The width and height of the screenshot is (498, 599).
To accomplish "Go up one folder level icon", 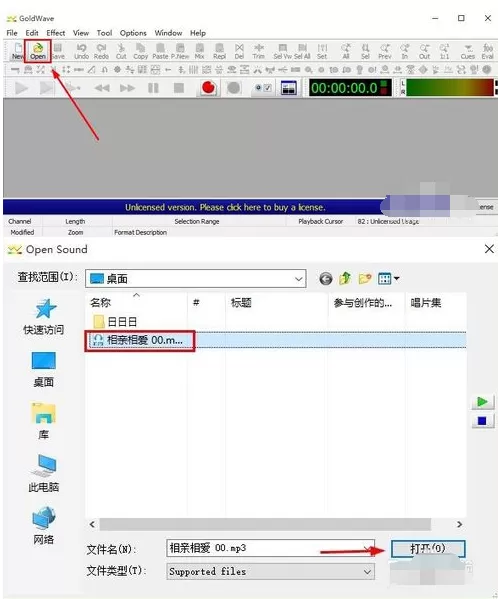I will tap(345, 279).
